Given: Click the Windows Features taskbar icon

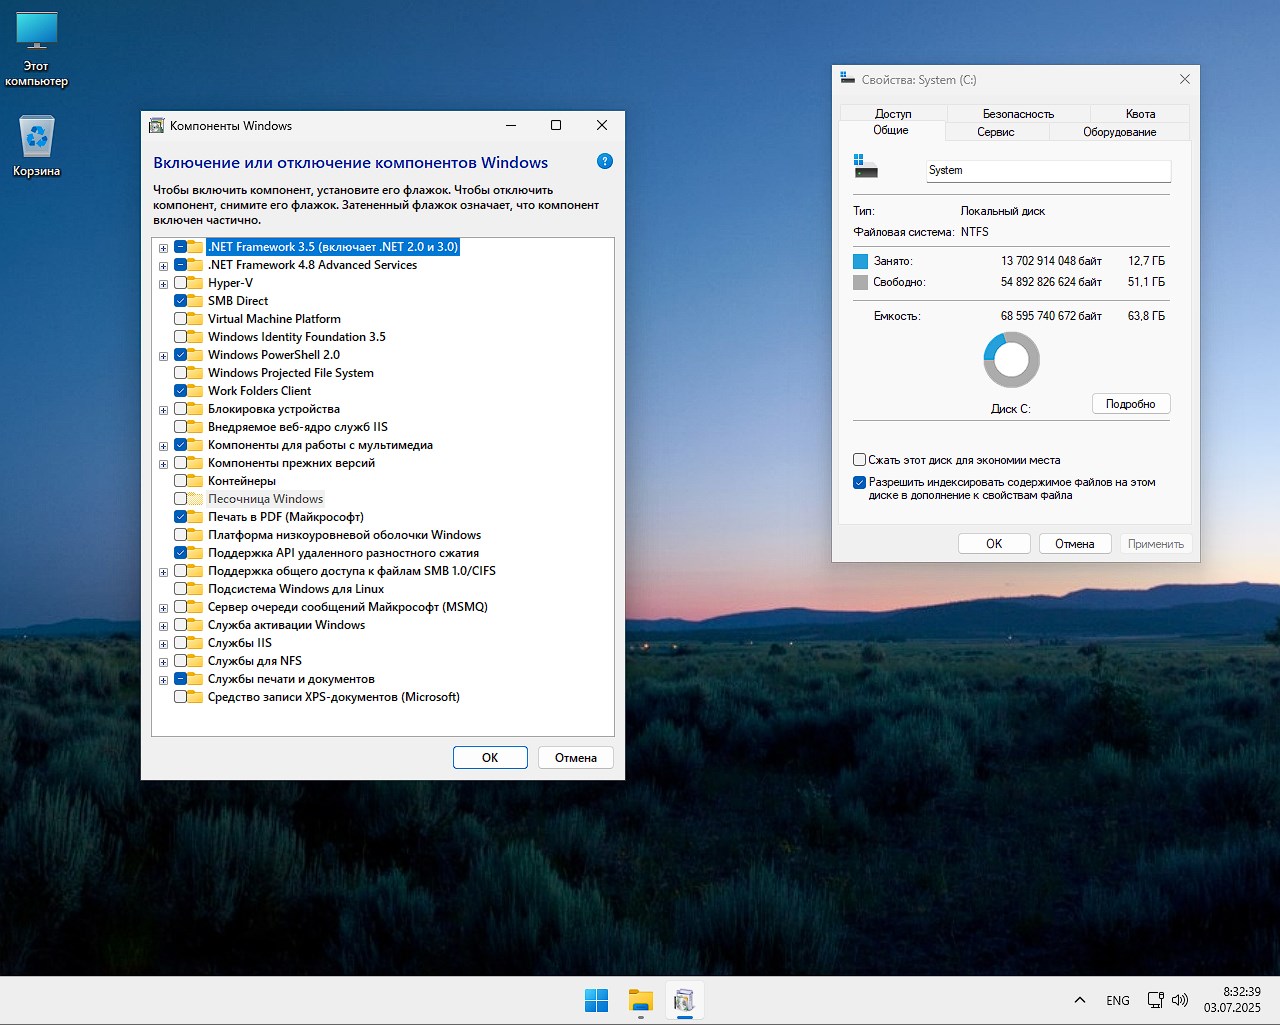Looking at the screenshot, I should tap(684, 1000).
